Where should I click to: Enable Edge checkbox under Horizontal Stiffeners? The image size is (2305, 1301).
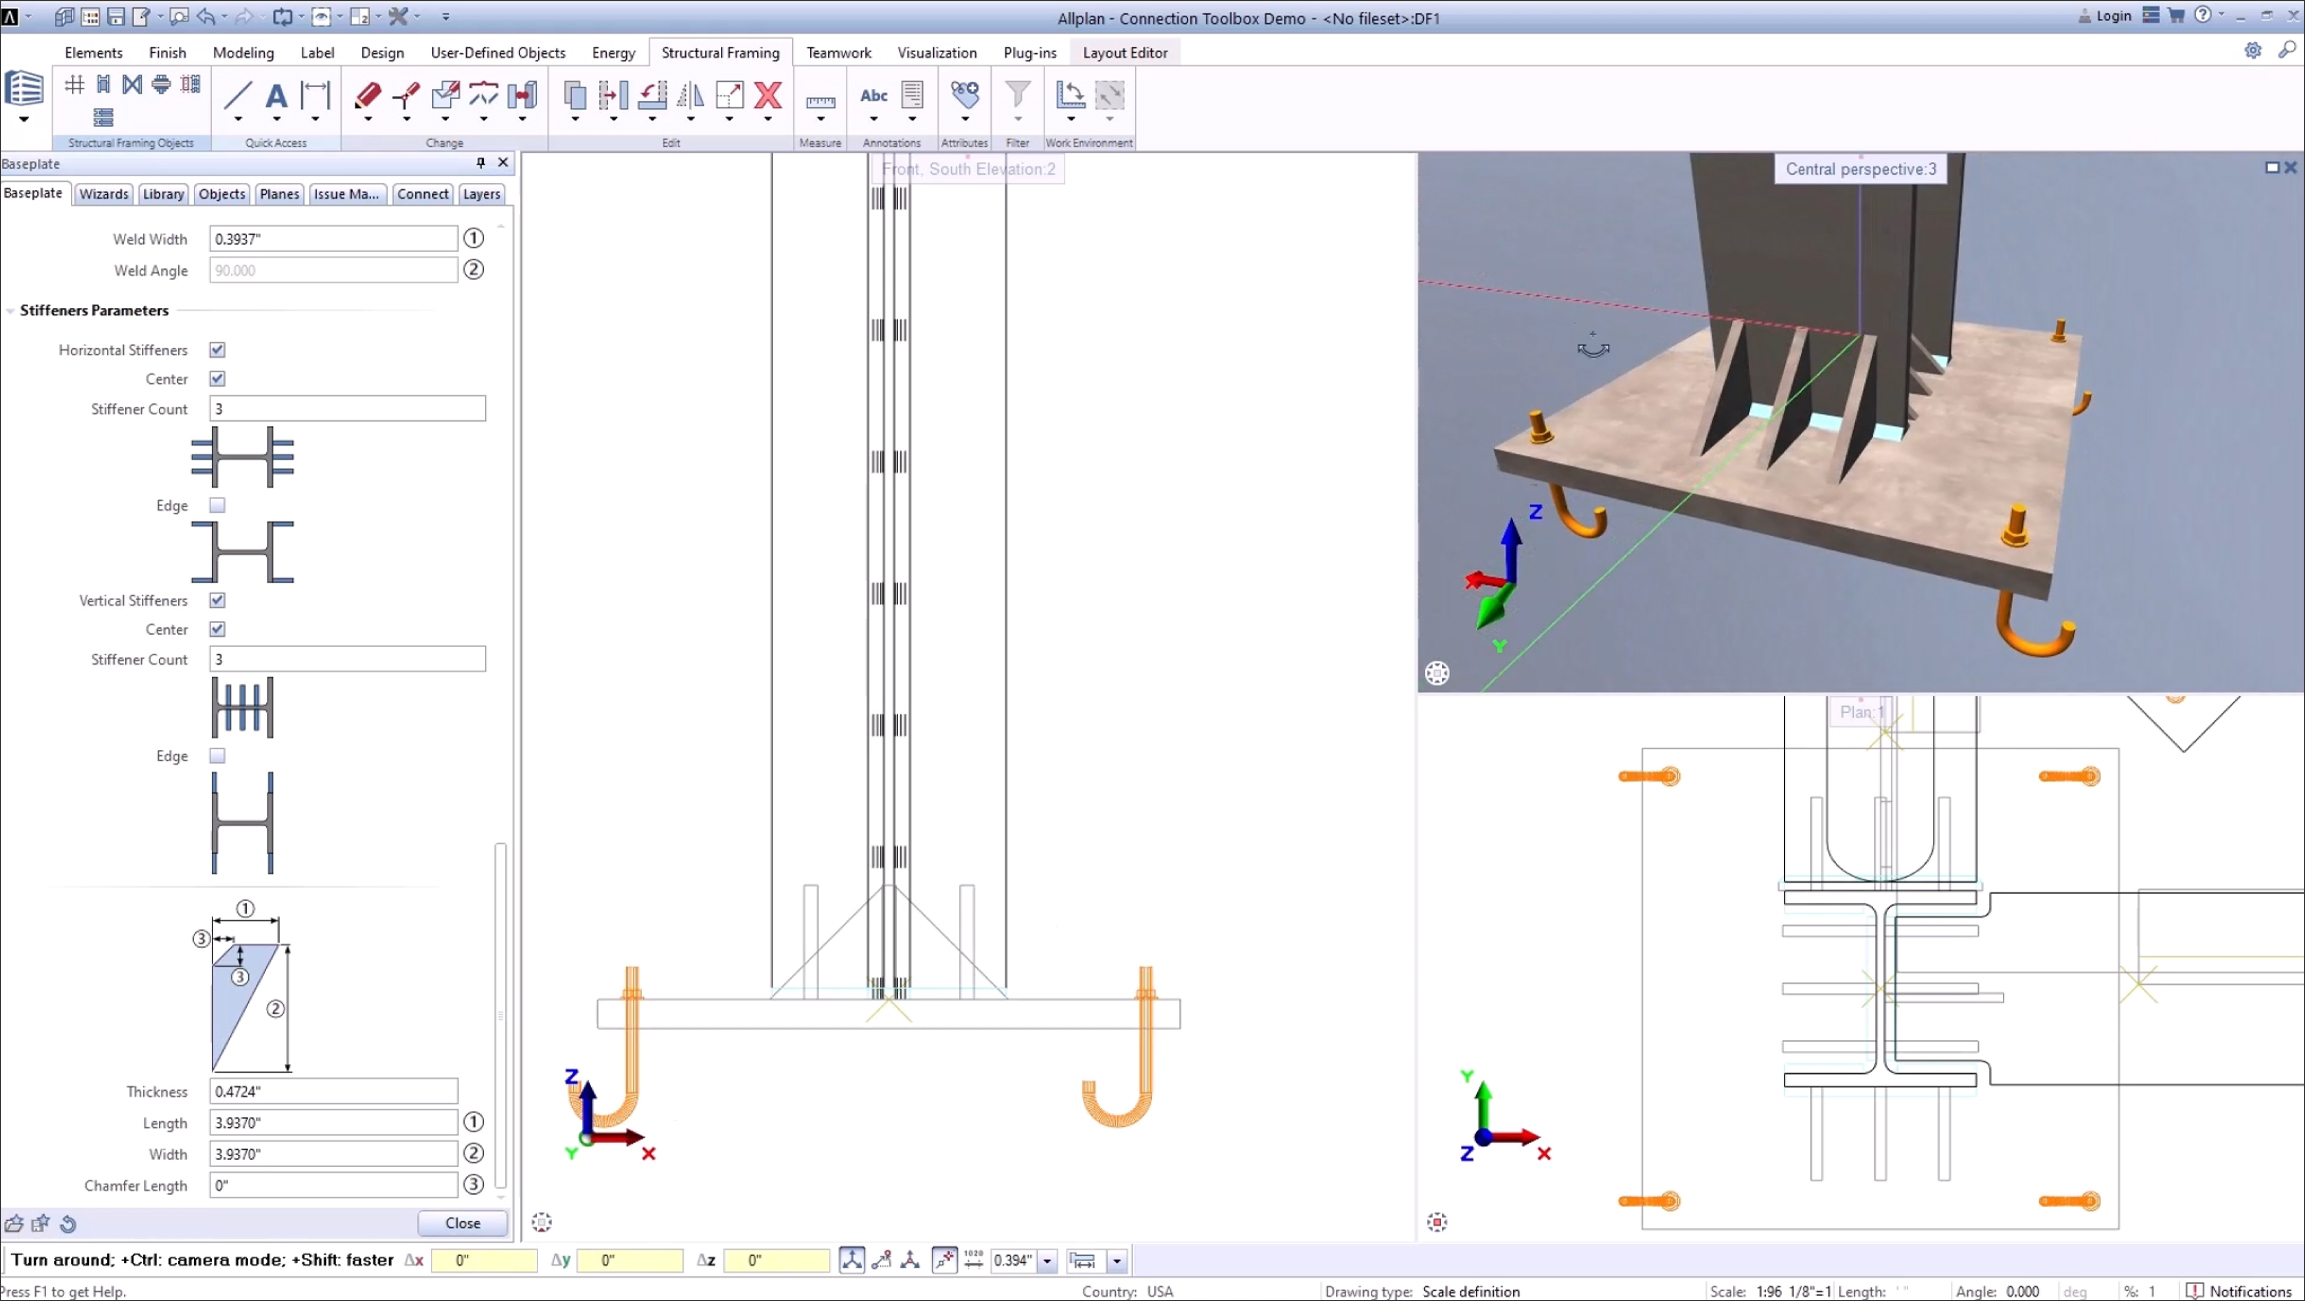click(x=217, y=505)
